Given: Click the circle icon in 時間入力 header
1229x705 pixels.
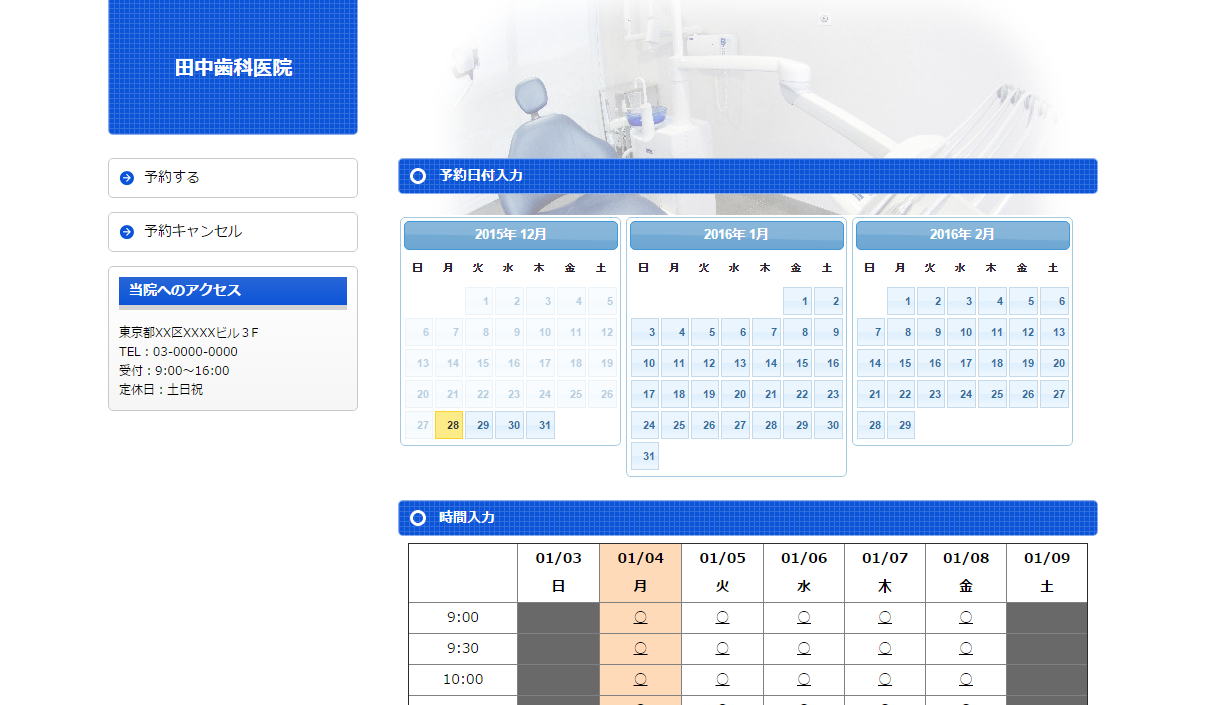Looking at the screenshot, I should pyautogui.click(x=418, y=518).
